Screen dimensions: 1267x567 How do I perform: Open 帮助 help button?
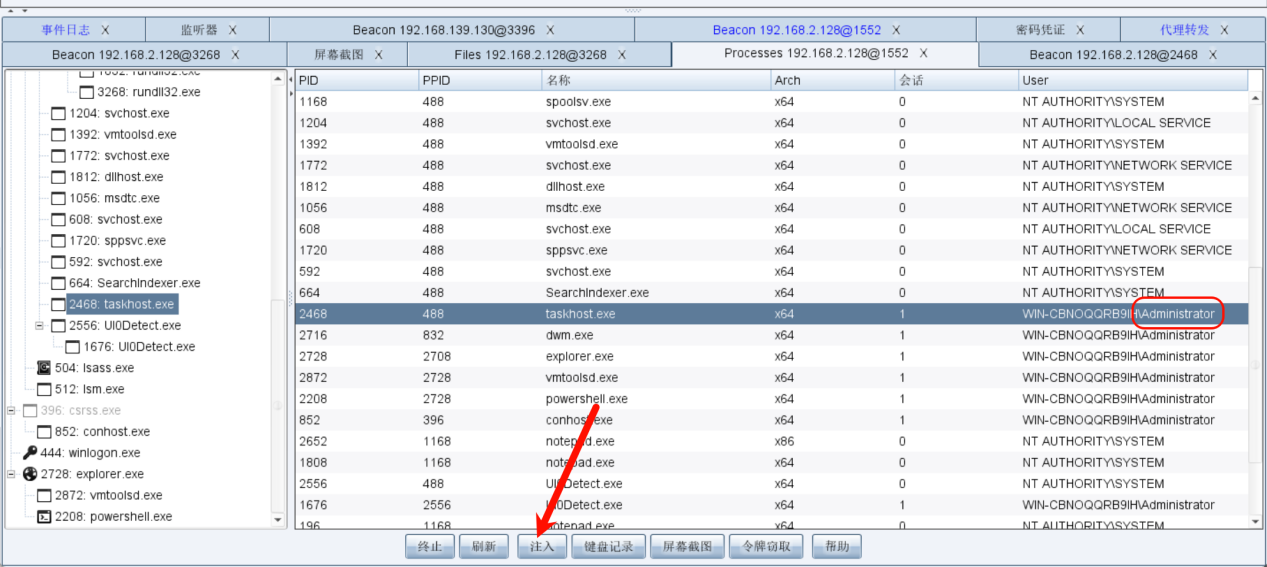pyautogui.click(x=837, y=546)
